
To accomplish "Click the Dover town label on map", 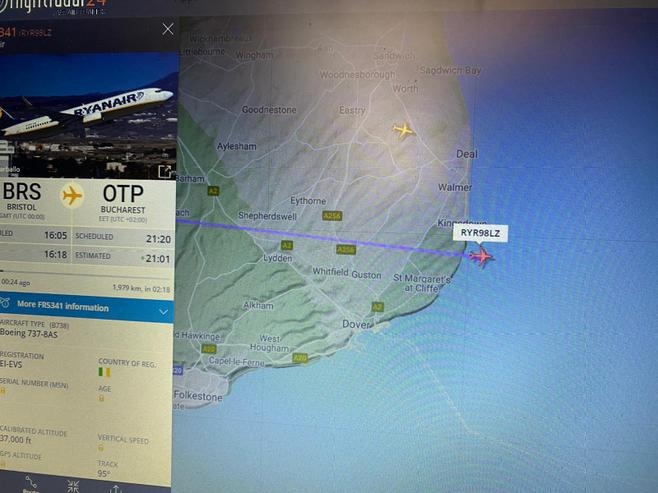I will click(x=356, y=324).
